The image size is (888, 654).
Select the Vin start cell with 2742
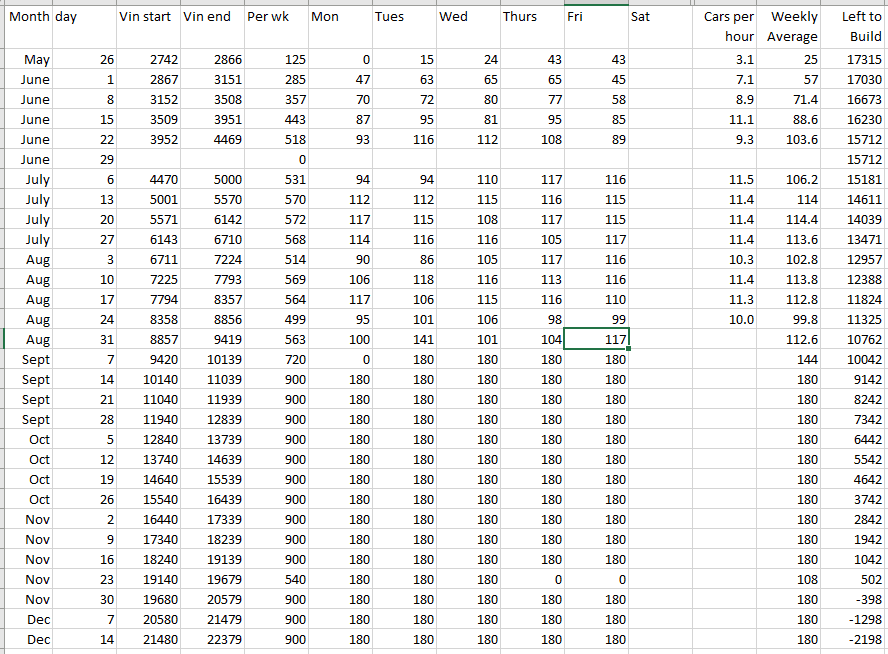point(147,60)
